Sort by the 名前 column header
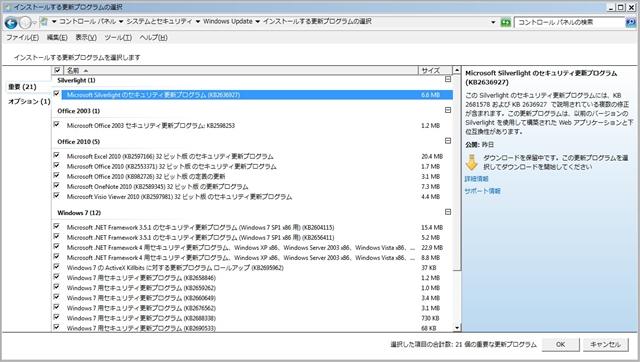This screenshot has width=640, height=362. pyautogui.click(x=241, y=70)
